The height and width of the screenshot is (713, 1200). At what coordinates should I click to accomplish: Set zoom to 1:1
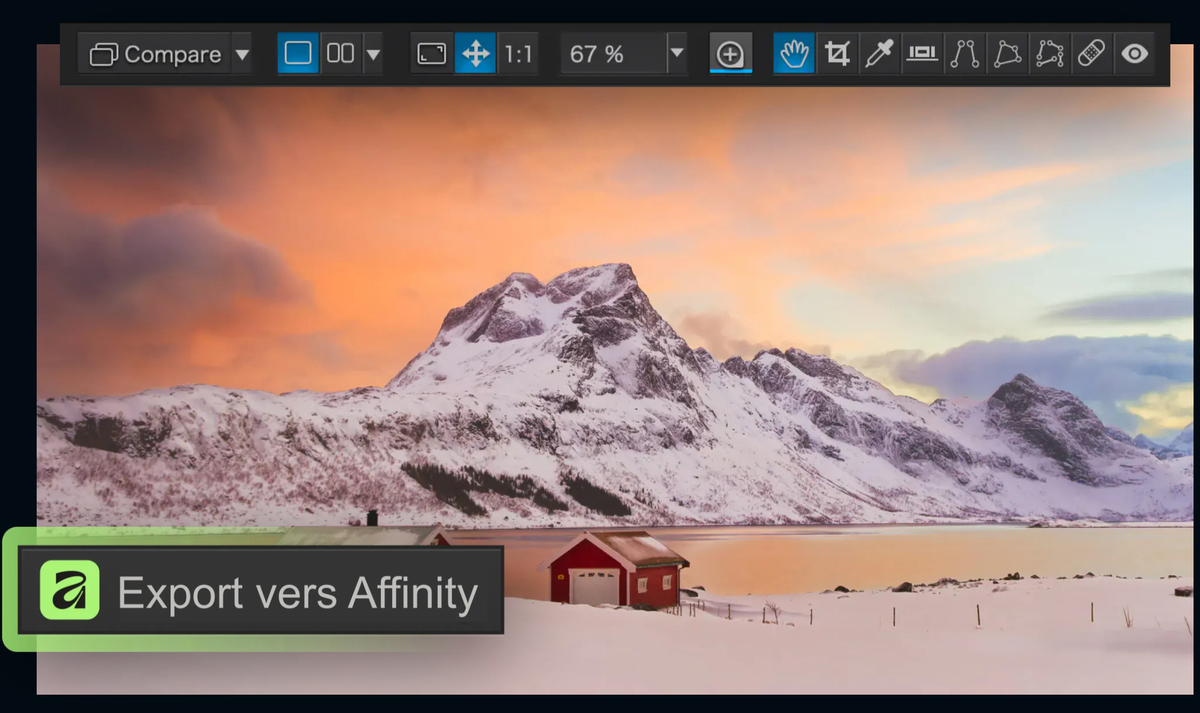[518, 54]
